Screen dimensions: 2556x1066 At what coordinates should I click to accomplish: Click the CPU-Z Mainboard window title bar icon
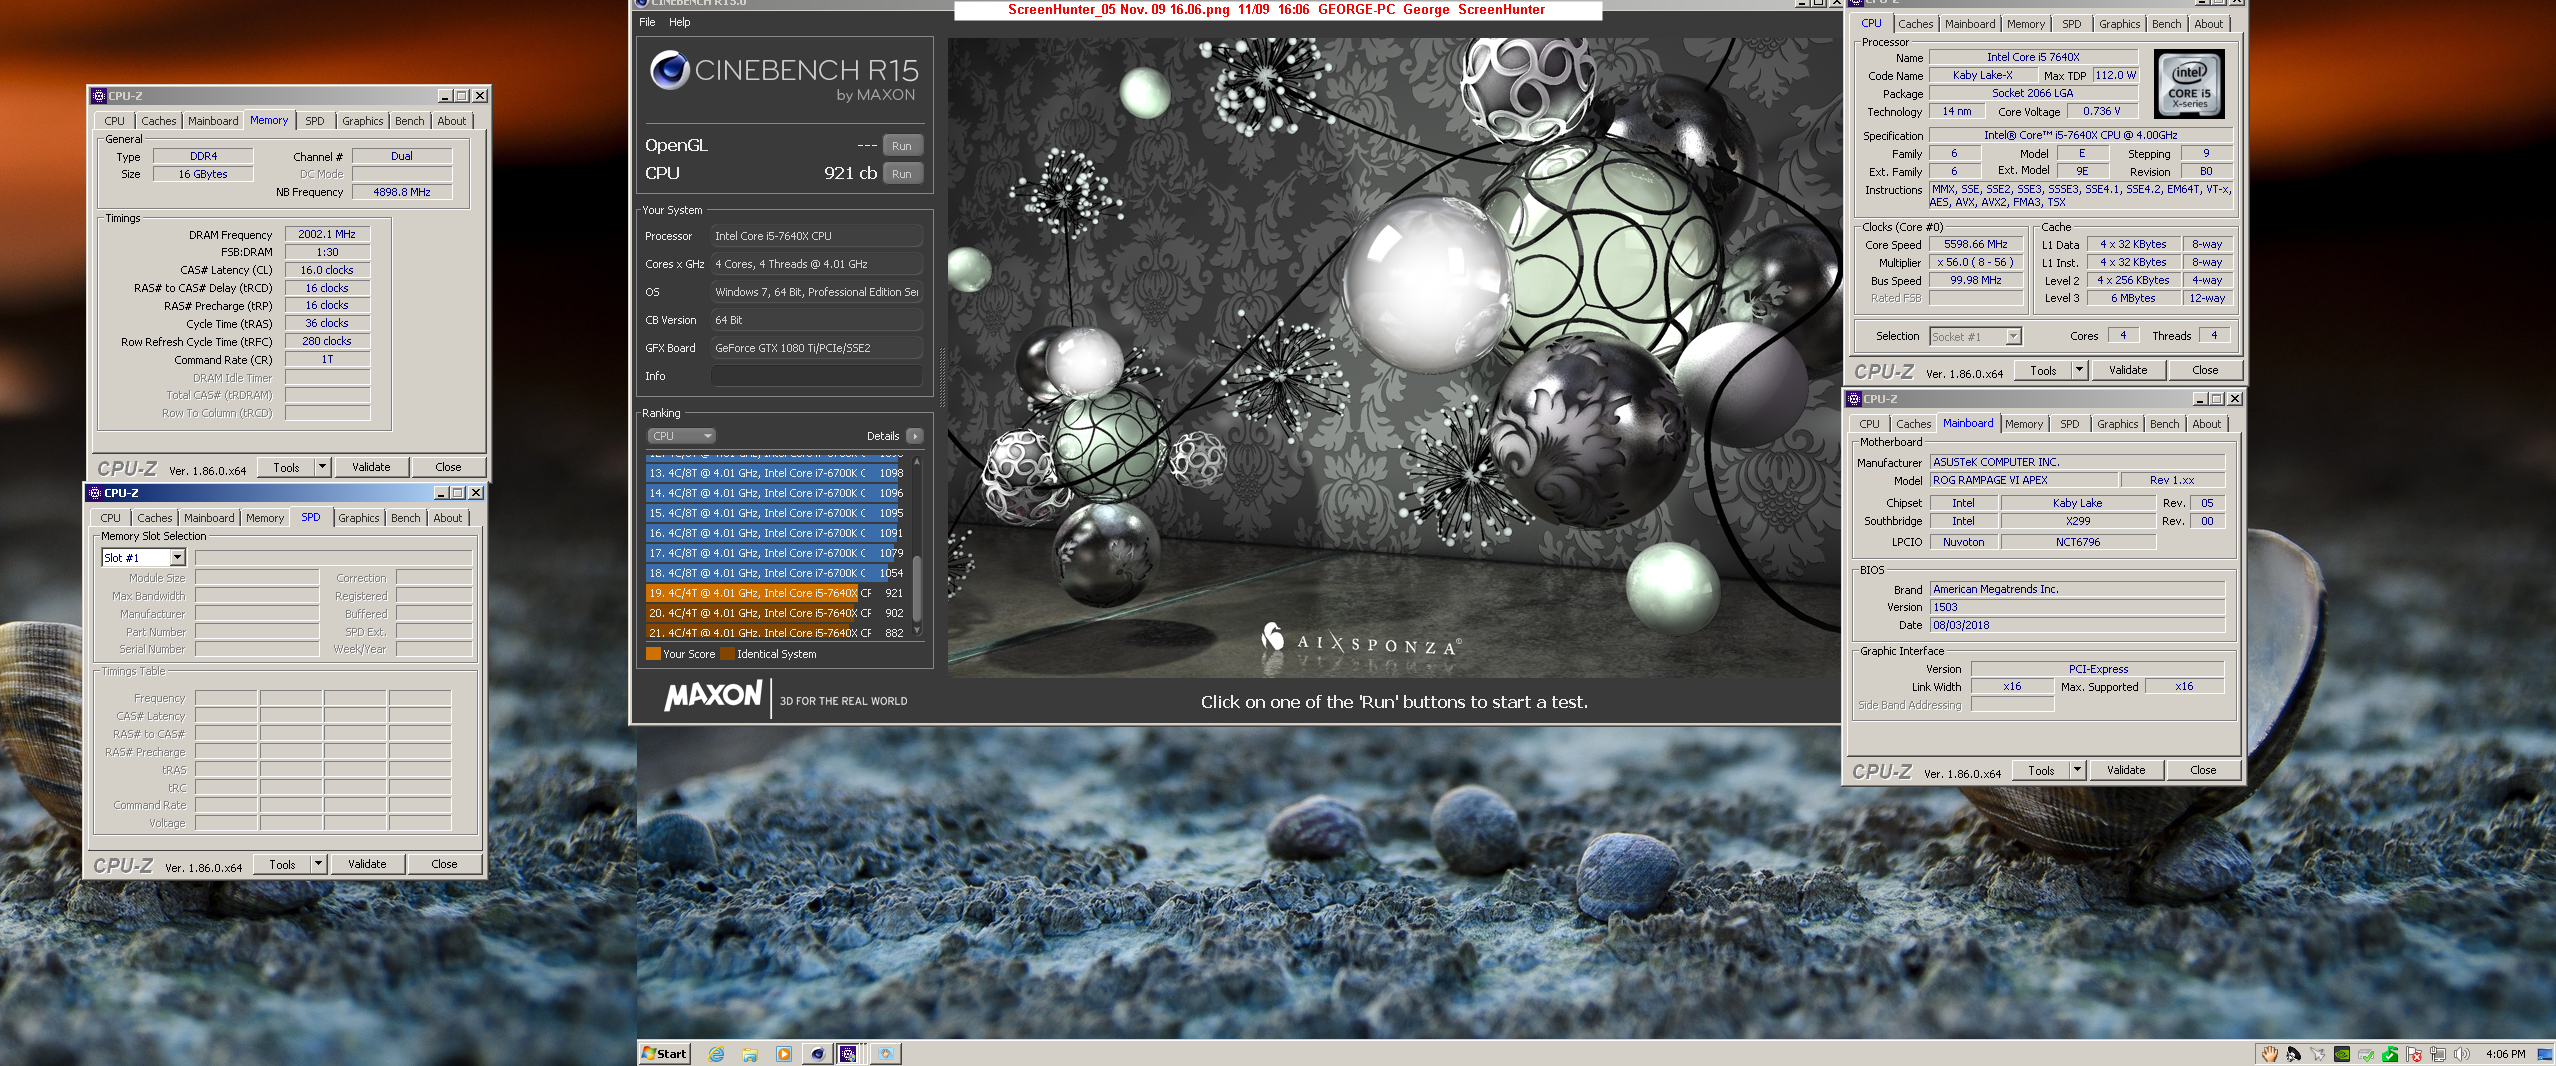click(1854, 399)
